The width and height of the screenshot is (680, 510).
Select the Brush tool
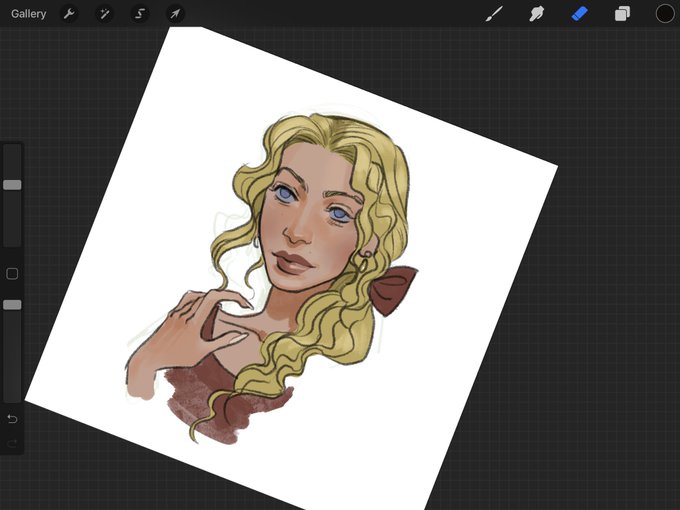tap(494, 14)
